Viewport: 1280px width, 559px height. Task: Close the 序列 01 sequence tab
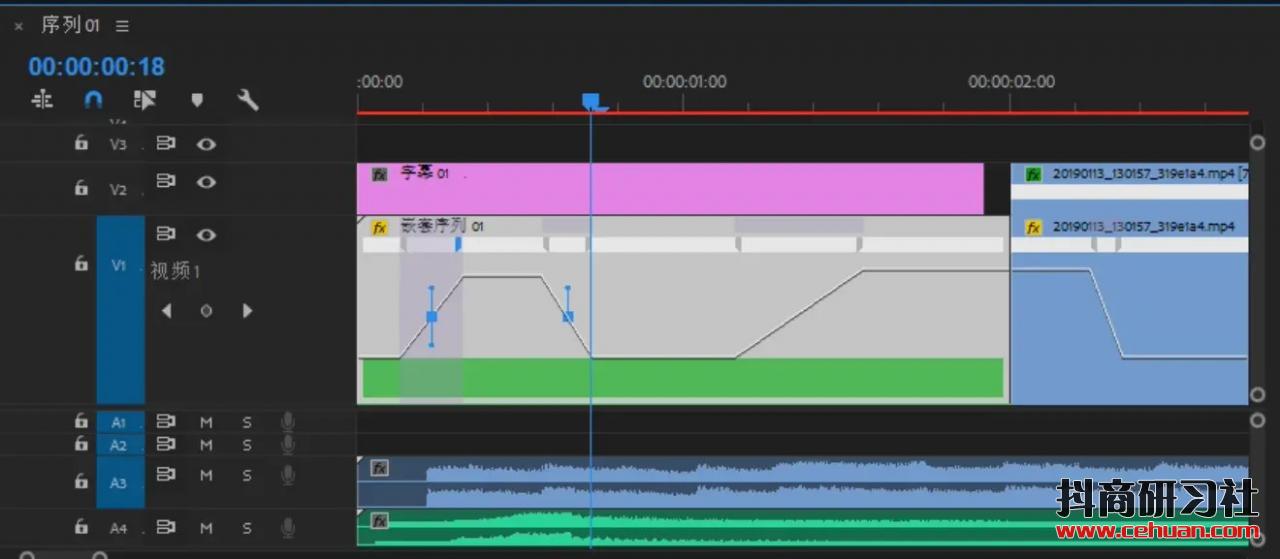(x=18, y=26)
